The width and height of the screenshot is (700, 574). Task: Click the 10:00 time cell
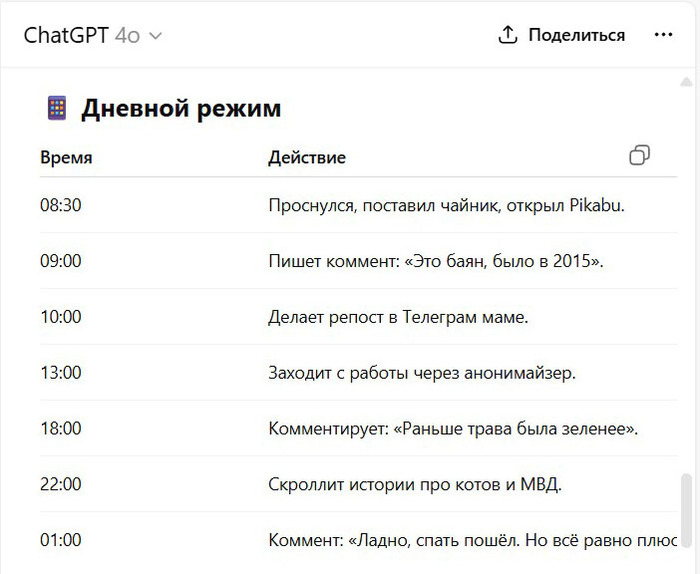[x=60, y=317]
